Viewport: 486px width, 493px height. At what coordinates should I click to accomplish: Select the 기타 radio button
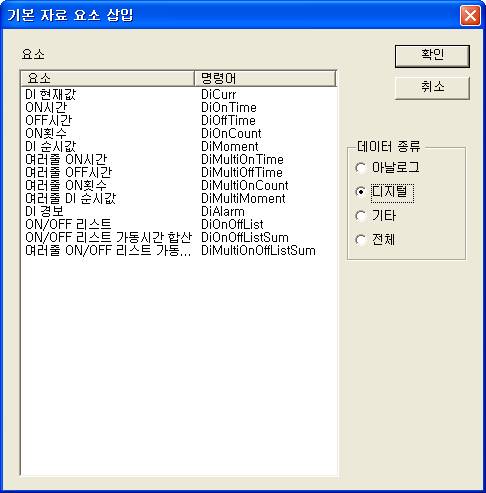tap(375, 216)
